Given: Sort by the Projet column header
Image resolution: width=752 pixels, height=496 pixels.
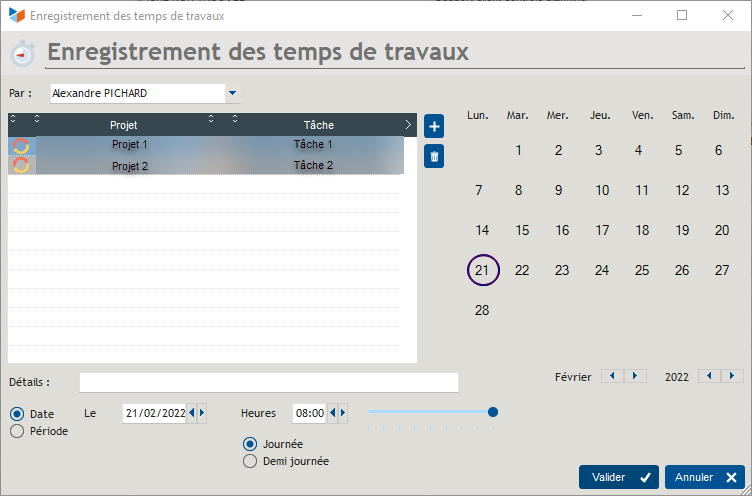Looking at the screenshot, I should 124,125.
